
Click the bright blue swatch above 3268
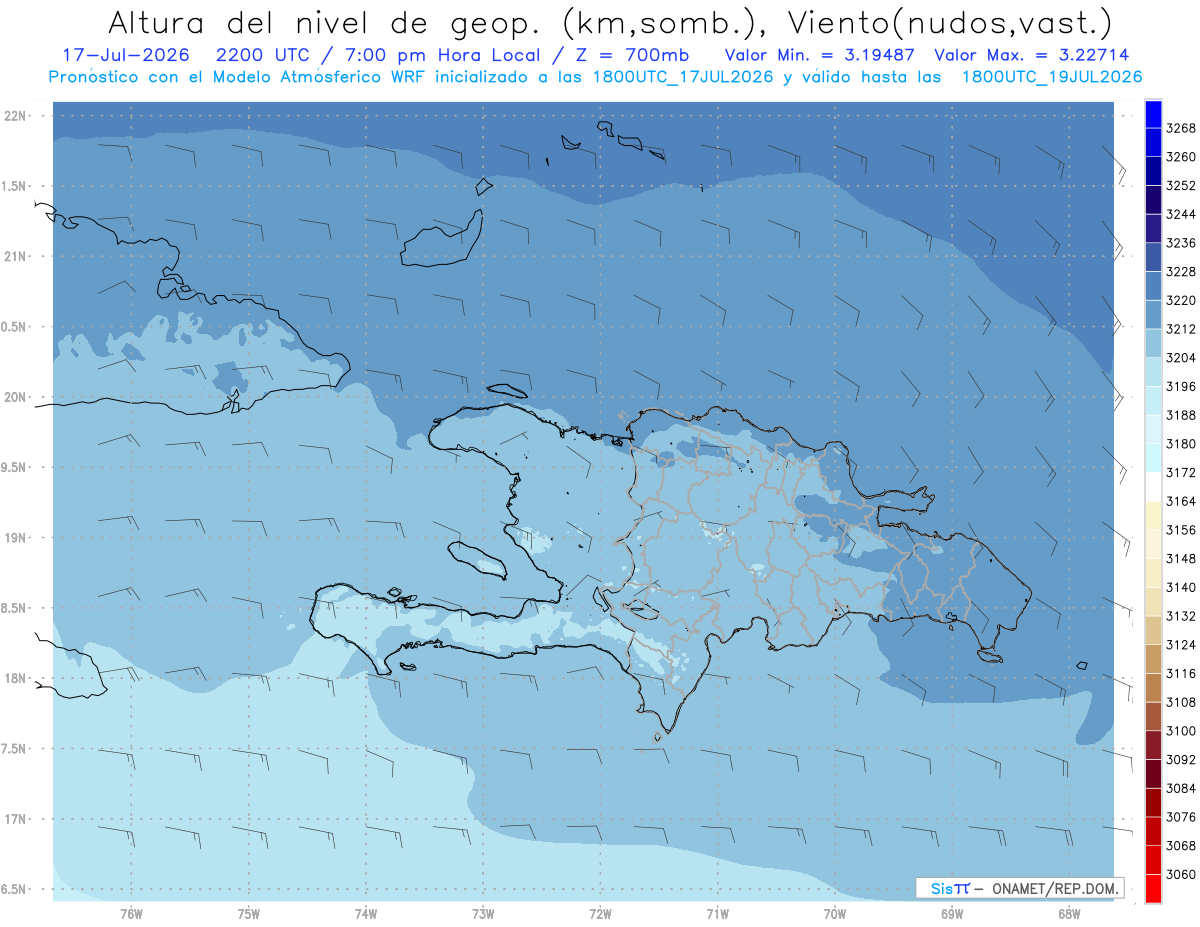click(1153, 113)
